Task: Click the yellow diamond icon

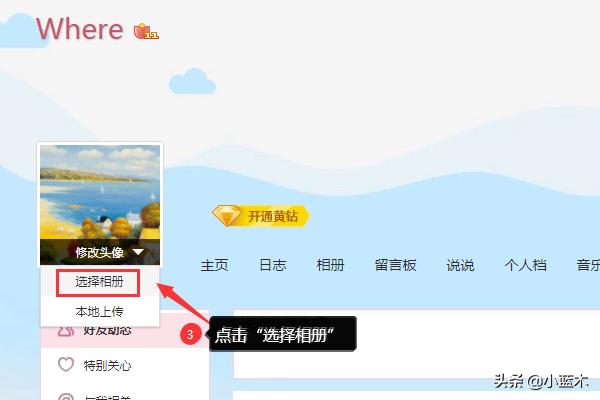Action: click(227, 216)
